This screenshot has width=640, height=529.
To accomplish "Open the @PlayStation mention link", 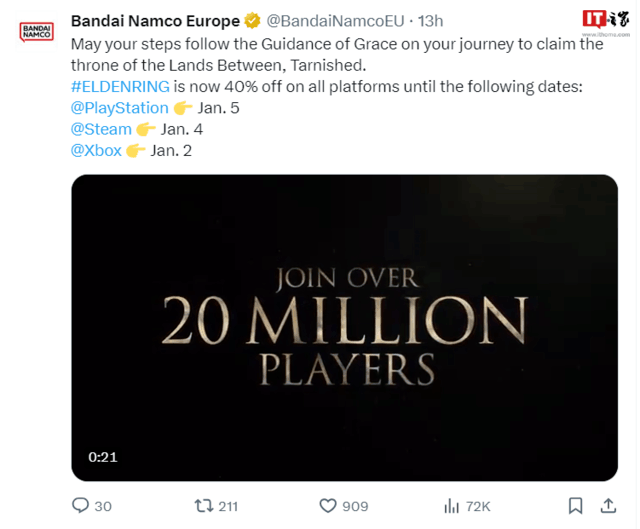I will click(118, 108).
